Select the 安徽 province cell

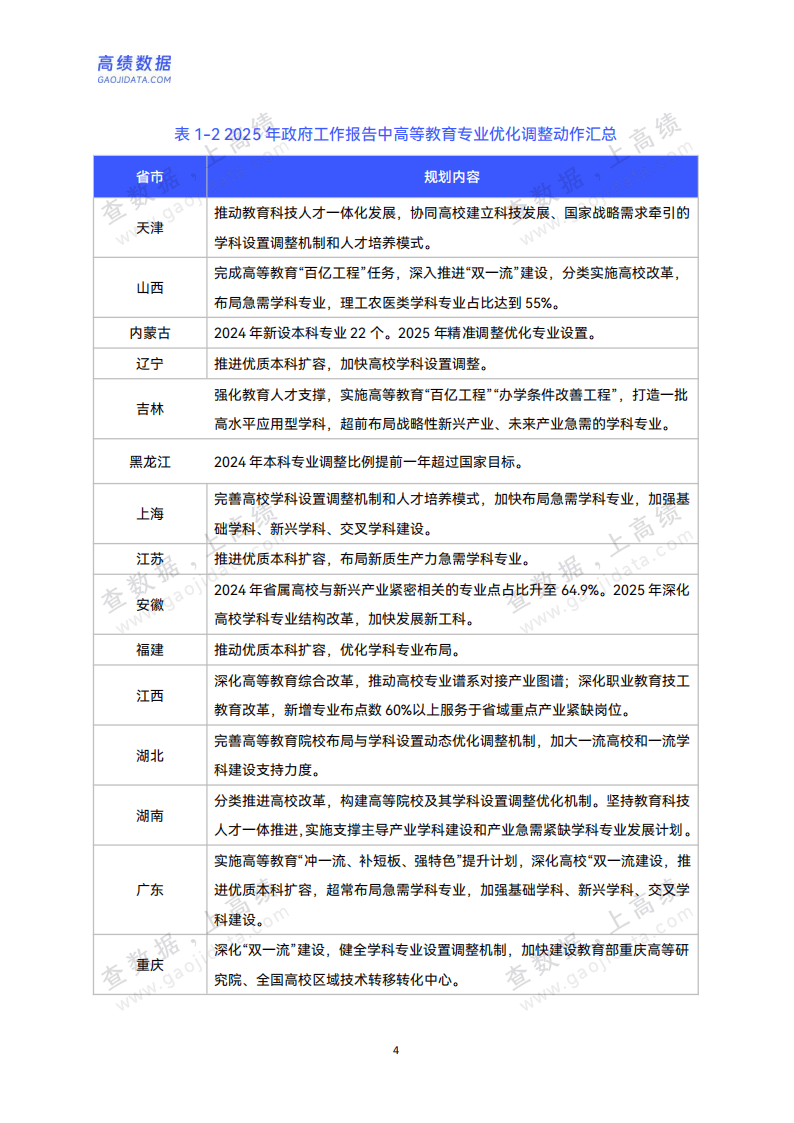[x=150, y=604]
